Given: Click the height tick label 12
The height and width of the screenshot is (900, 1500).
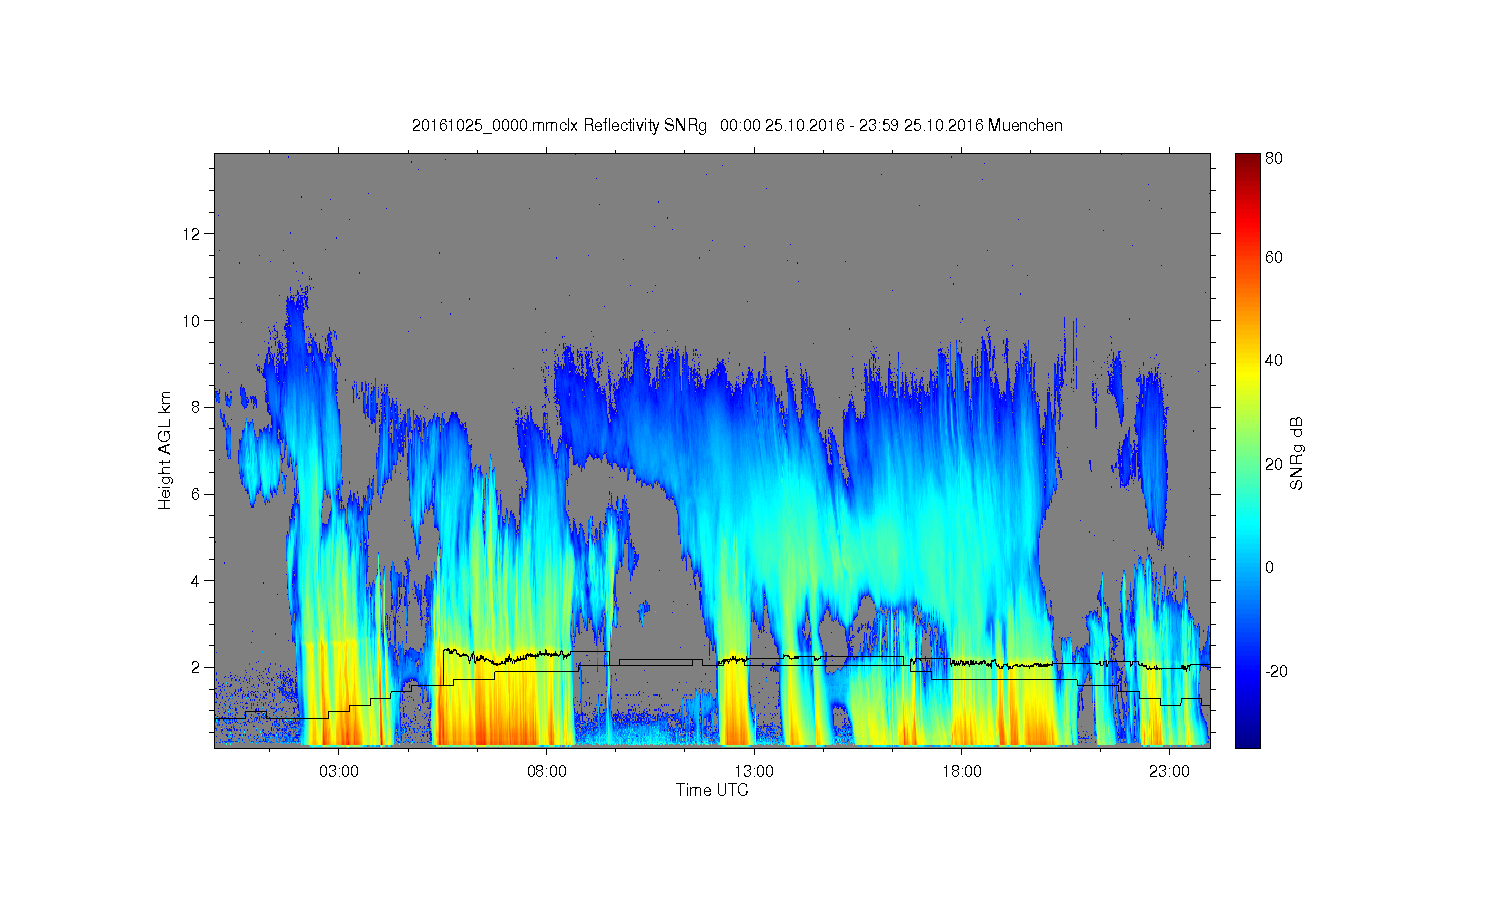Looking at the screenshot, I should 193,234.
